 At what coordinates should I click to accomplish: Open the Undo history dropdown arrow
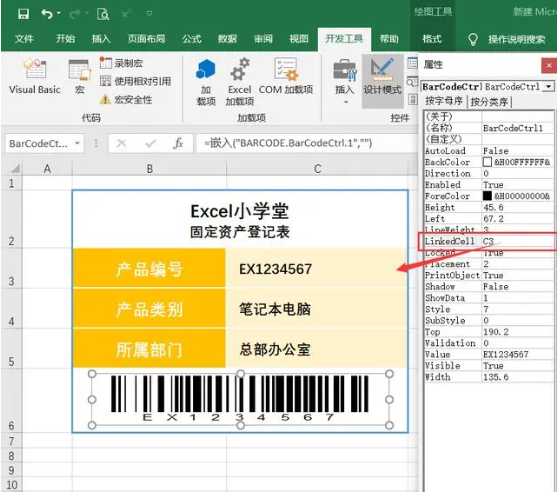59,14
